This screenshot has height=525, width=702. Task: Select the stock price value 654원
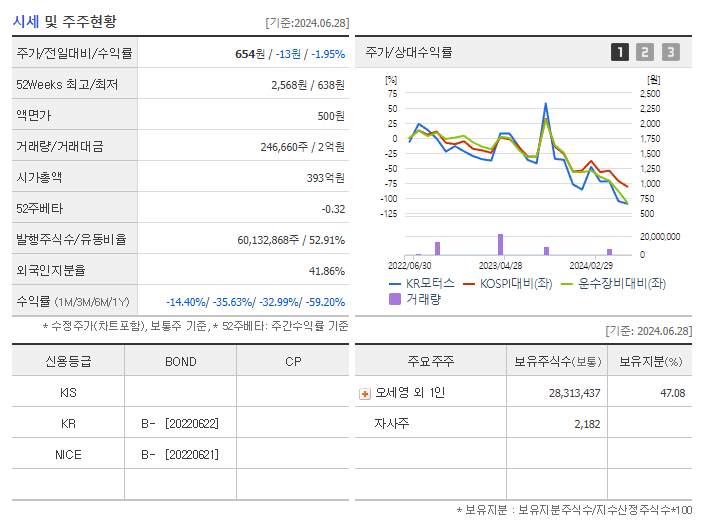(x=250, y=54)
